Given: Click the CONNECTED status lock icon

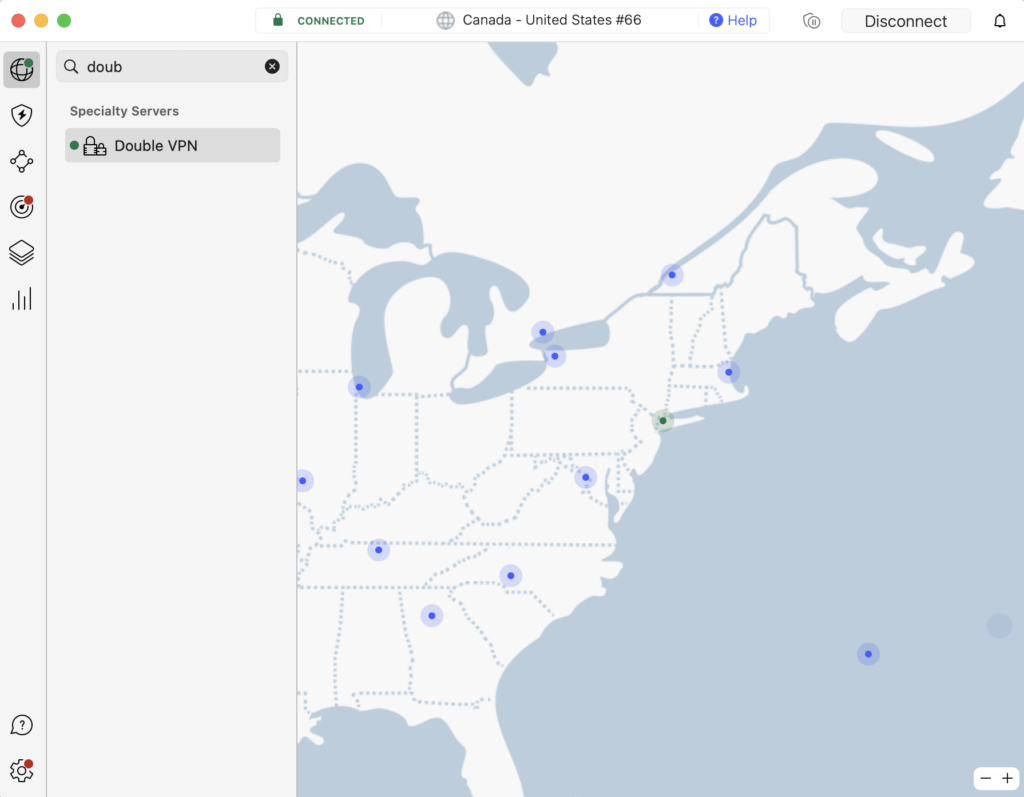Looking at the screenshot, I should click(278, 20).
